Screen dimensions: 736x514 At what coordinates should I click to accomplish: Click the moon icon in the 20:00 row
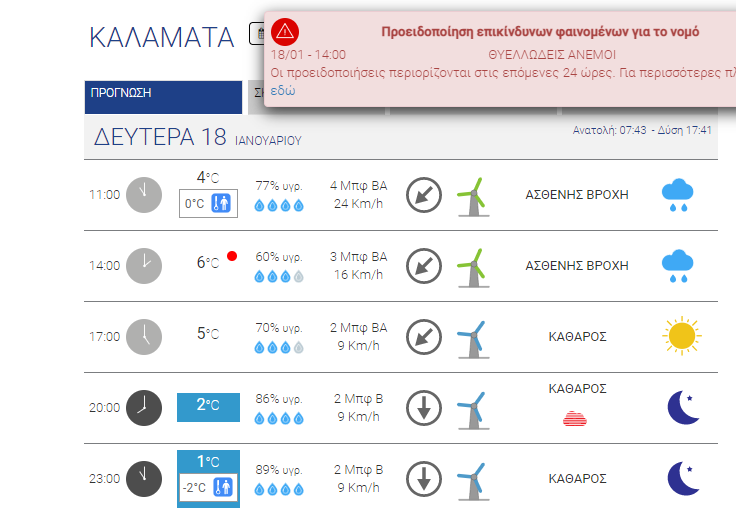pos(683,407)
